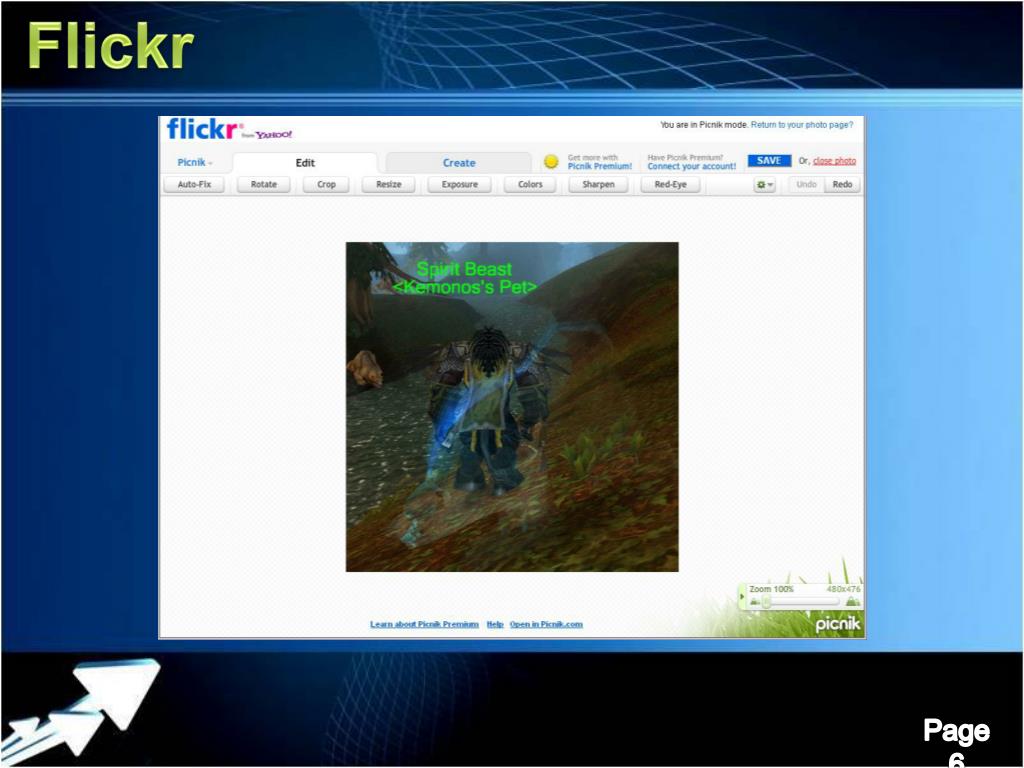
Task: Open the Resize tool
Action: [389, 185]
